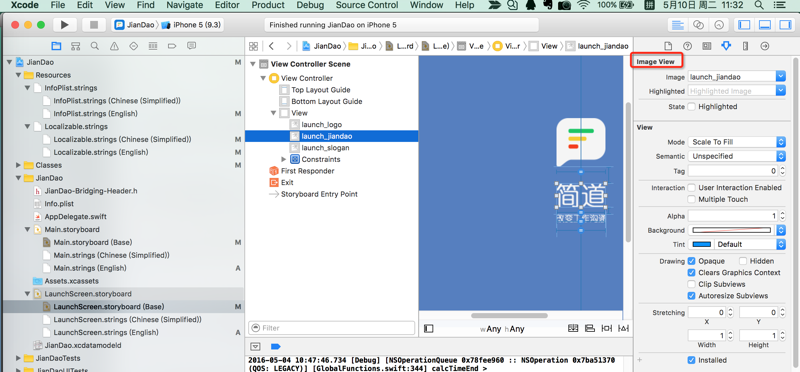The width and height of the screenshot is (800, 372).
Task: Open the Align constraints menu
Action: (x=590, y=328)
